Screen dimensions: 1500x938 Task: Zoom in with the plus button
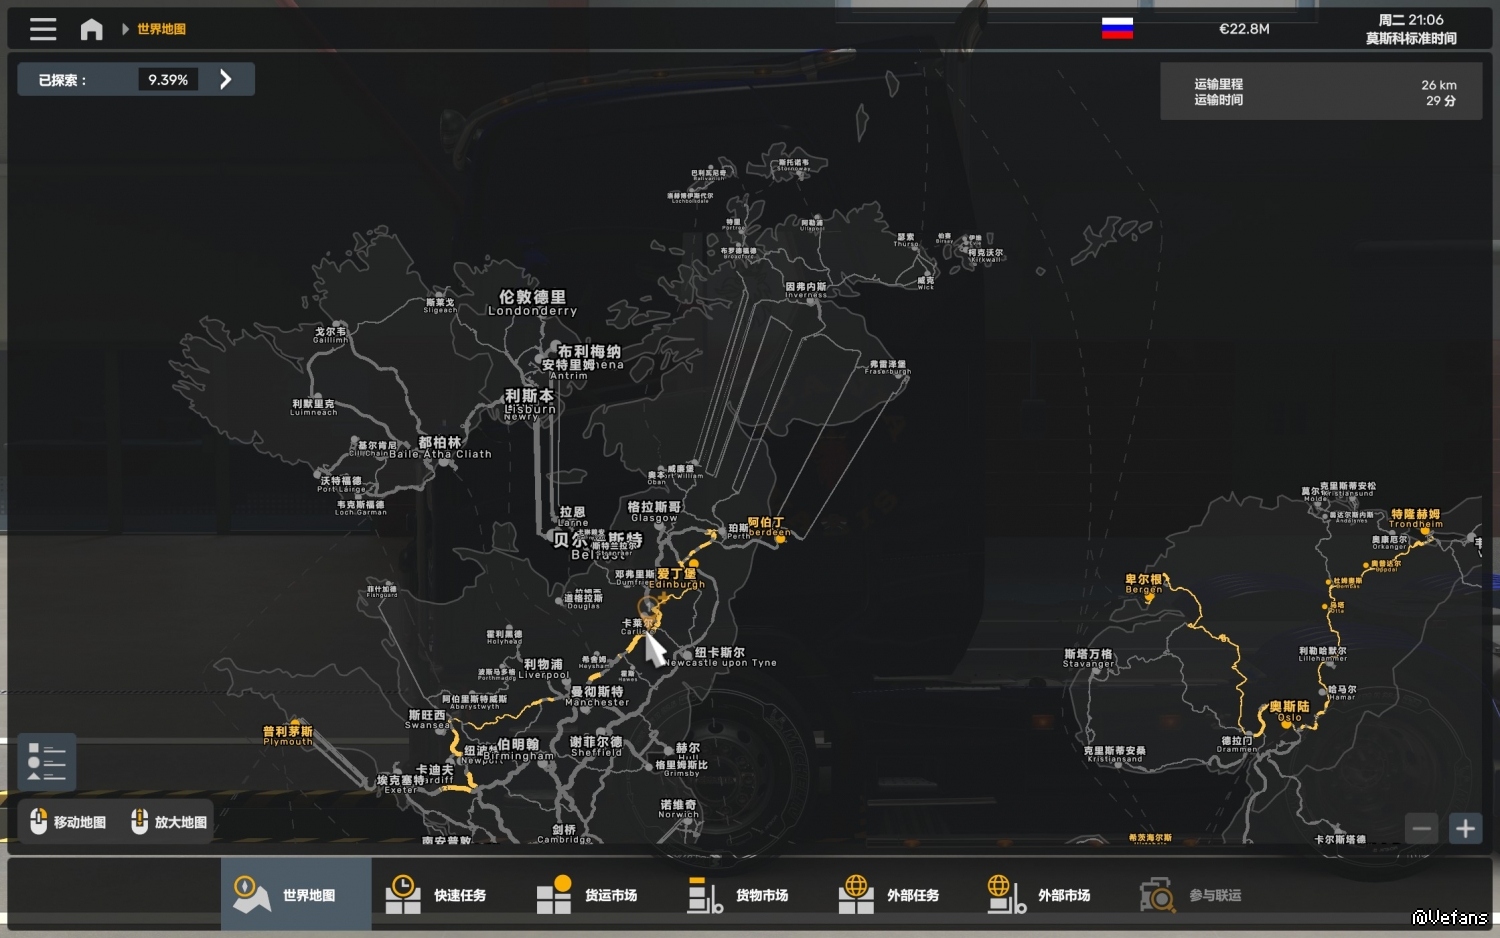(x=1465, y=829)
